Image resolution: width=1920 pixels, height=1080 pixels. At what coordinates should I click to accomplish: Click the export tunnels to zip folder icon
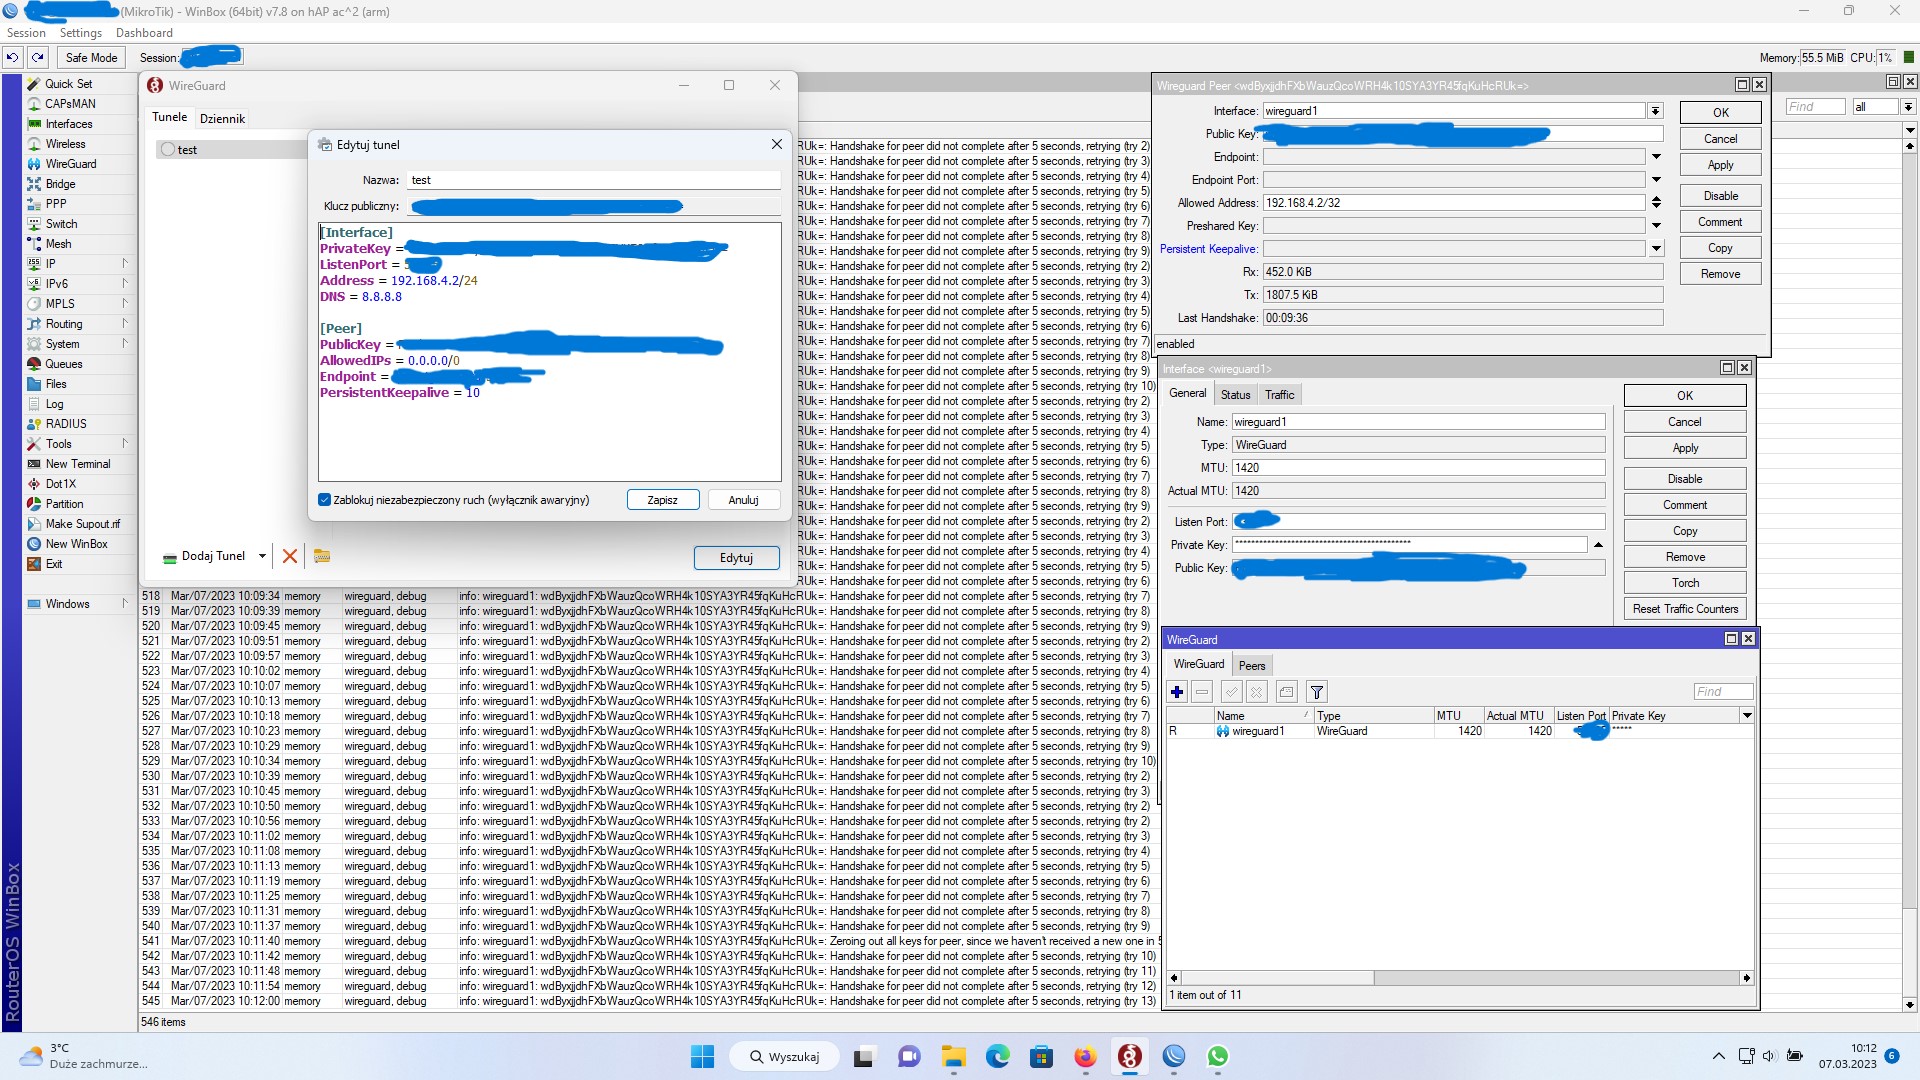[x=322, y=556]
